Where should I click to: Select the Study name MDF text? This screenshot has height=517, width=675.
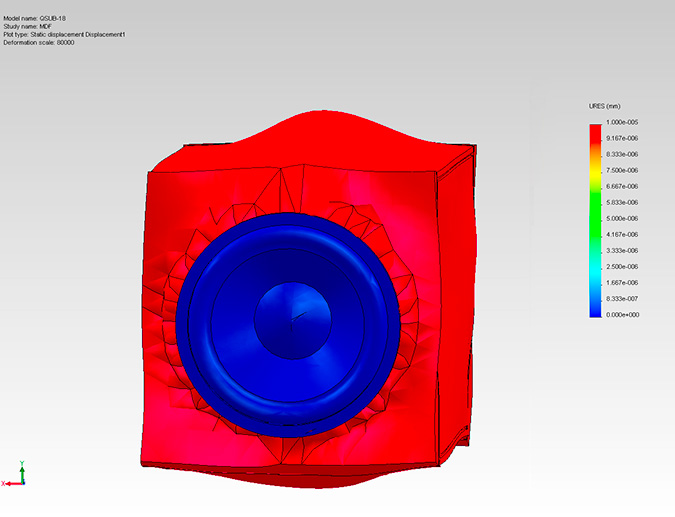27,27
